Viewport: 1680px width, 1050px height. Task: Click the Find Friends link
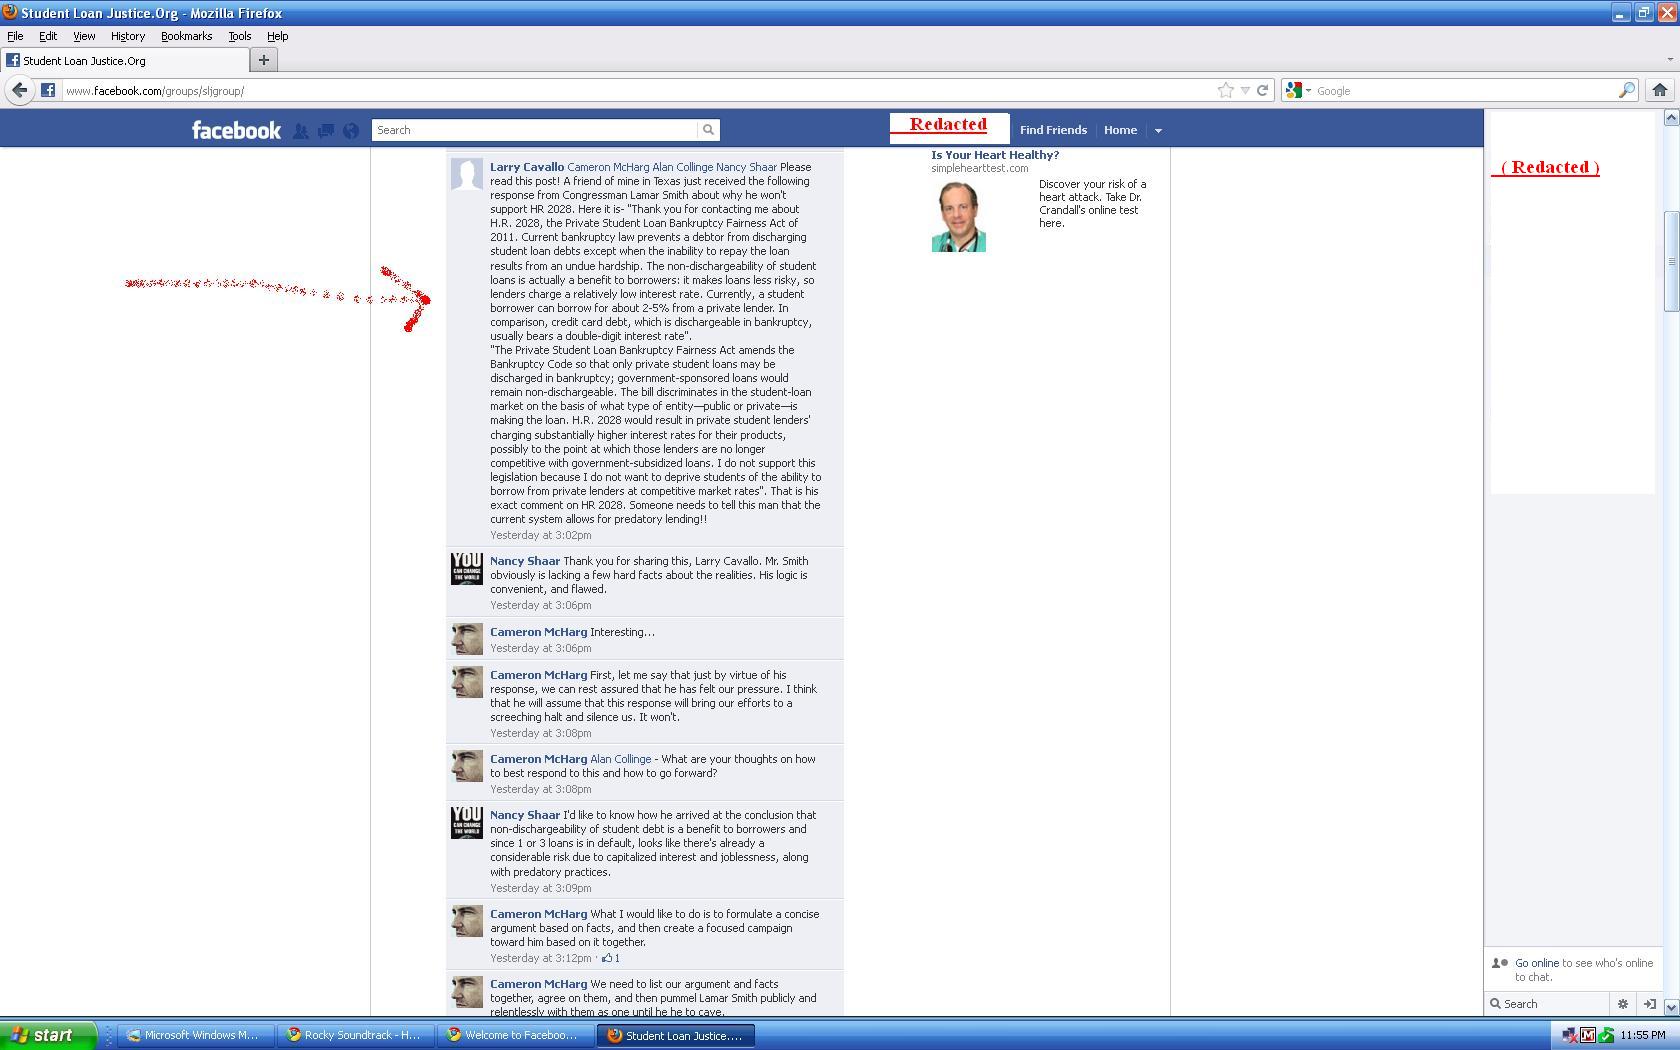[x=1053, y=130]
